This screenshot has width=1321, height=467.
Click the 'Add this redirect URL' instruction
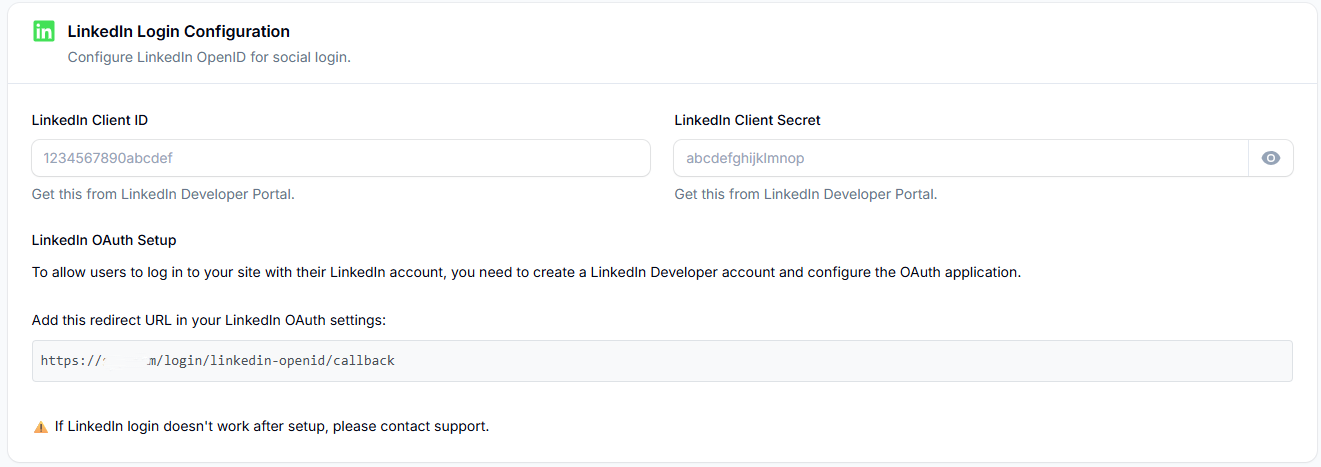pyautogui.click(x=209, y=320)
